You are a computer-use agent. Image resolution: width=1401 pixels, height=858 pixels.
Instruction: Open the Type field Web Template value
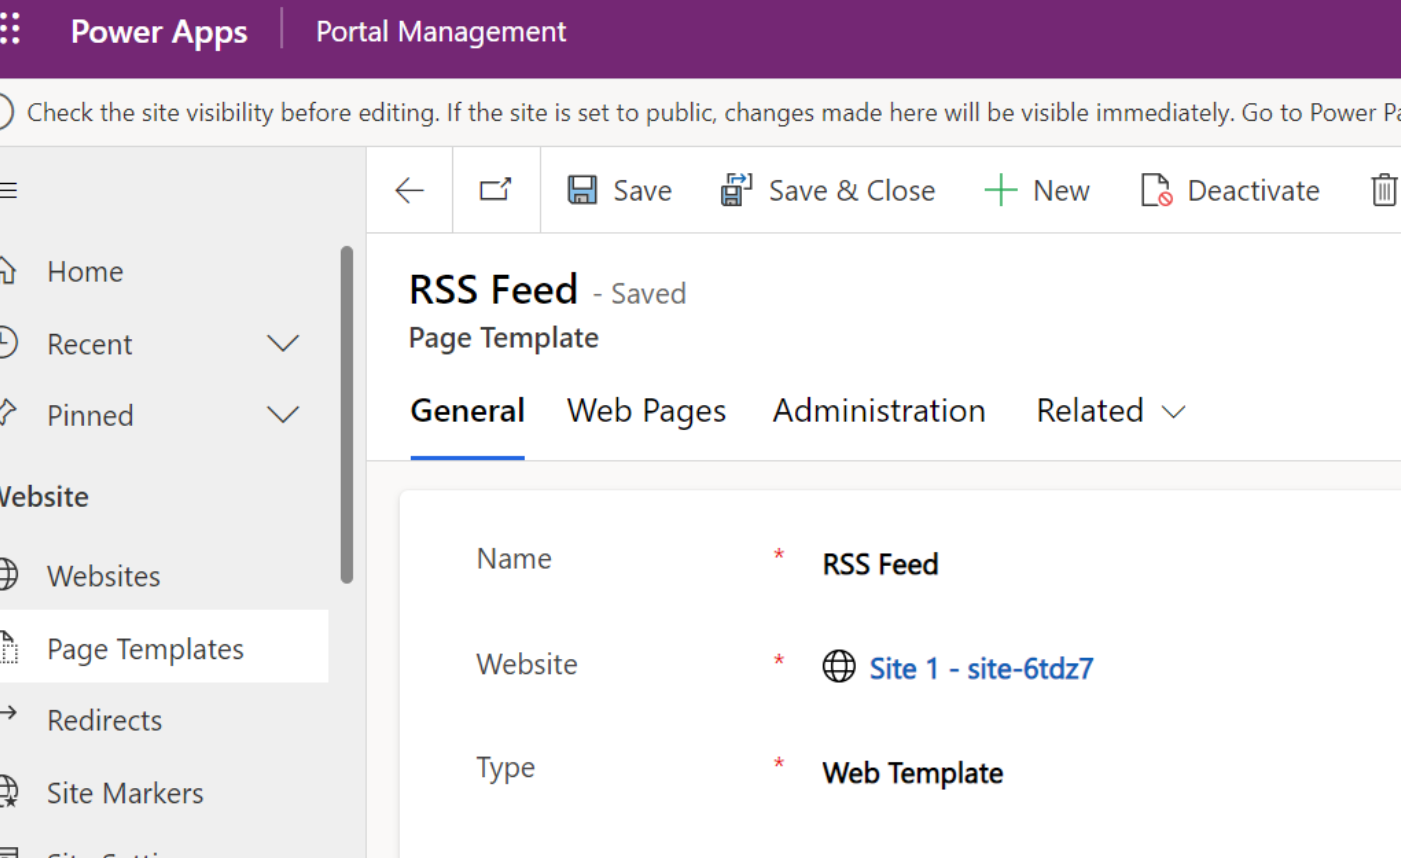point(912,773)
